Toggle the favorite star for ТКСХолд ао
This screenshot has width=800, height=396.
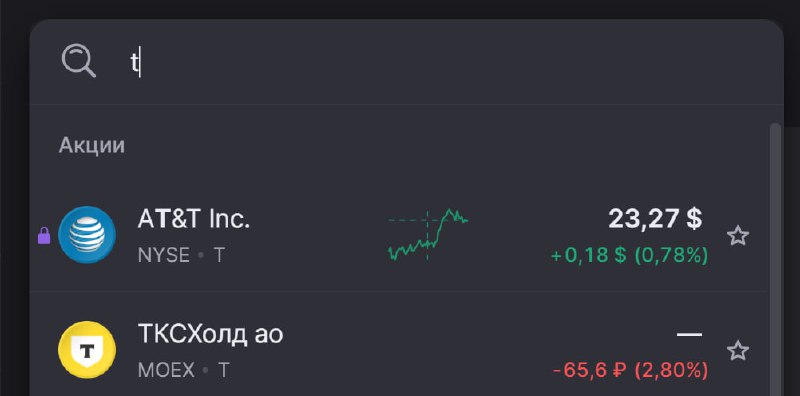pyautogui.click(x=738, y=351)
